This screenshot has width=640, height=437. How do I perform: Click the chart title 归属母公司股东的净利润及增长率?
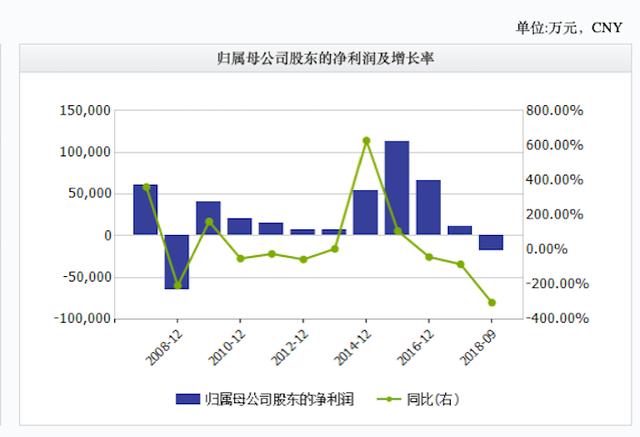tap(325, 58)
